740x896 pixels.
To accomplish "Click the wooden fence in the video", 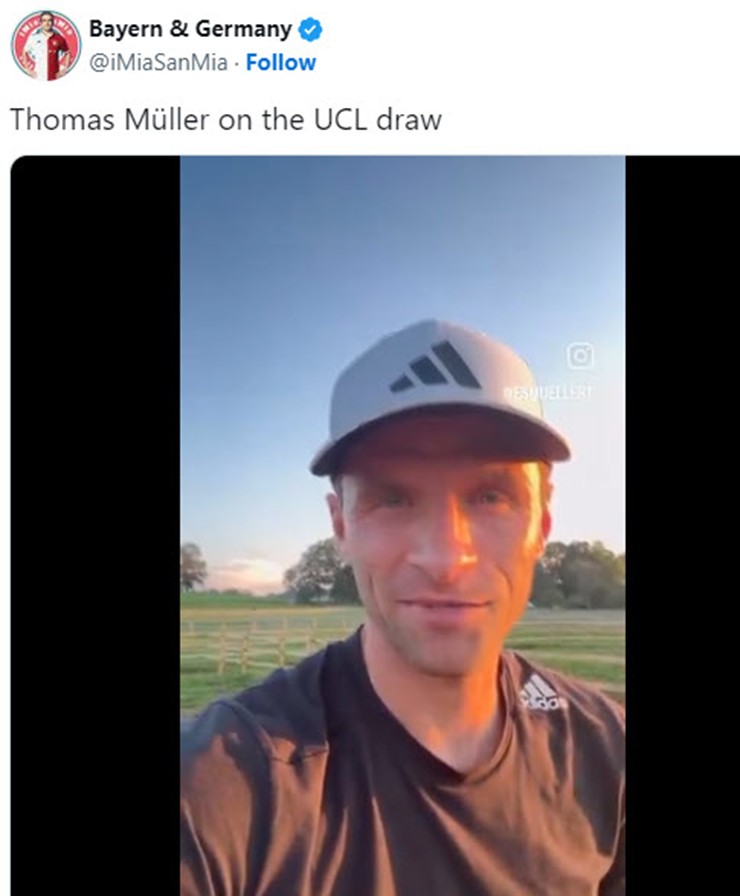I will tap(257, 640).
